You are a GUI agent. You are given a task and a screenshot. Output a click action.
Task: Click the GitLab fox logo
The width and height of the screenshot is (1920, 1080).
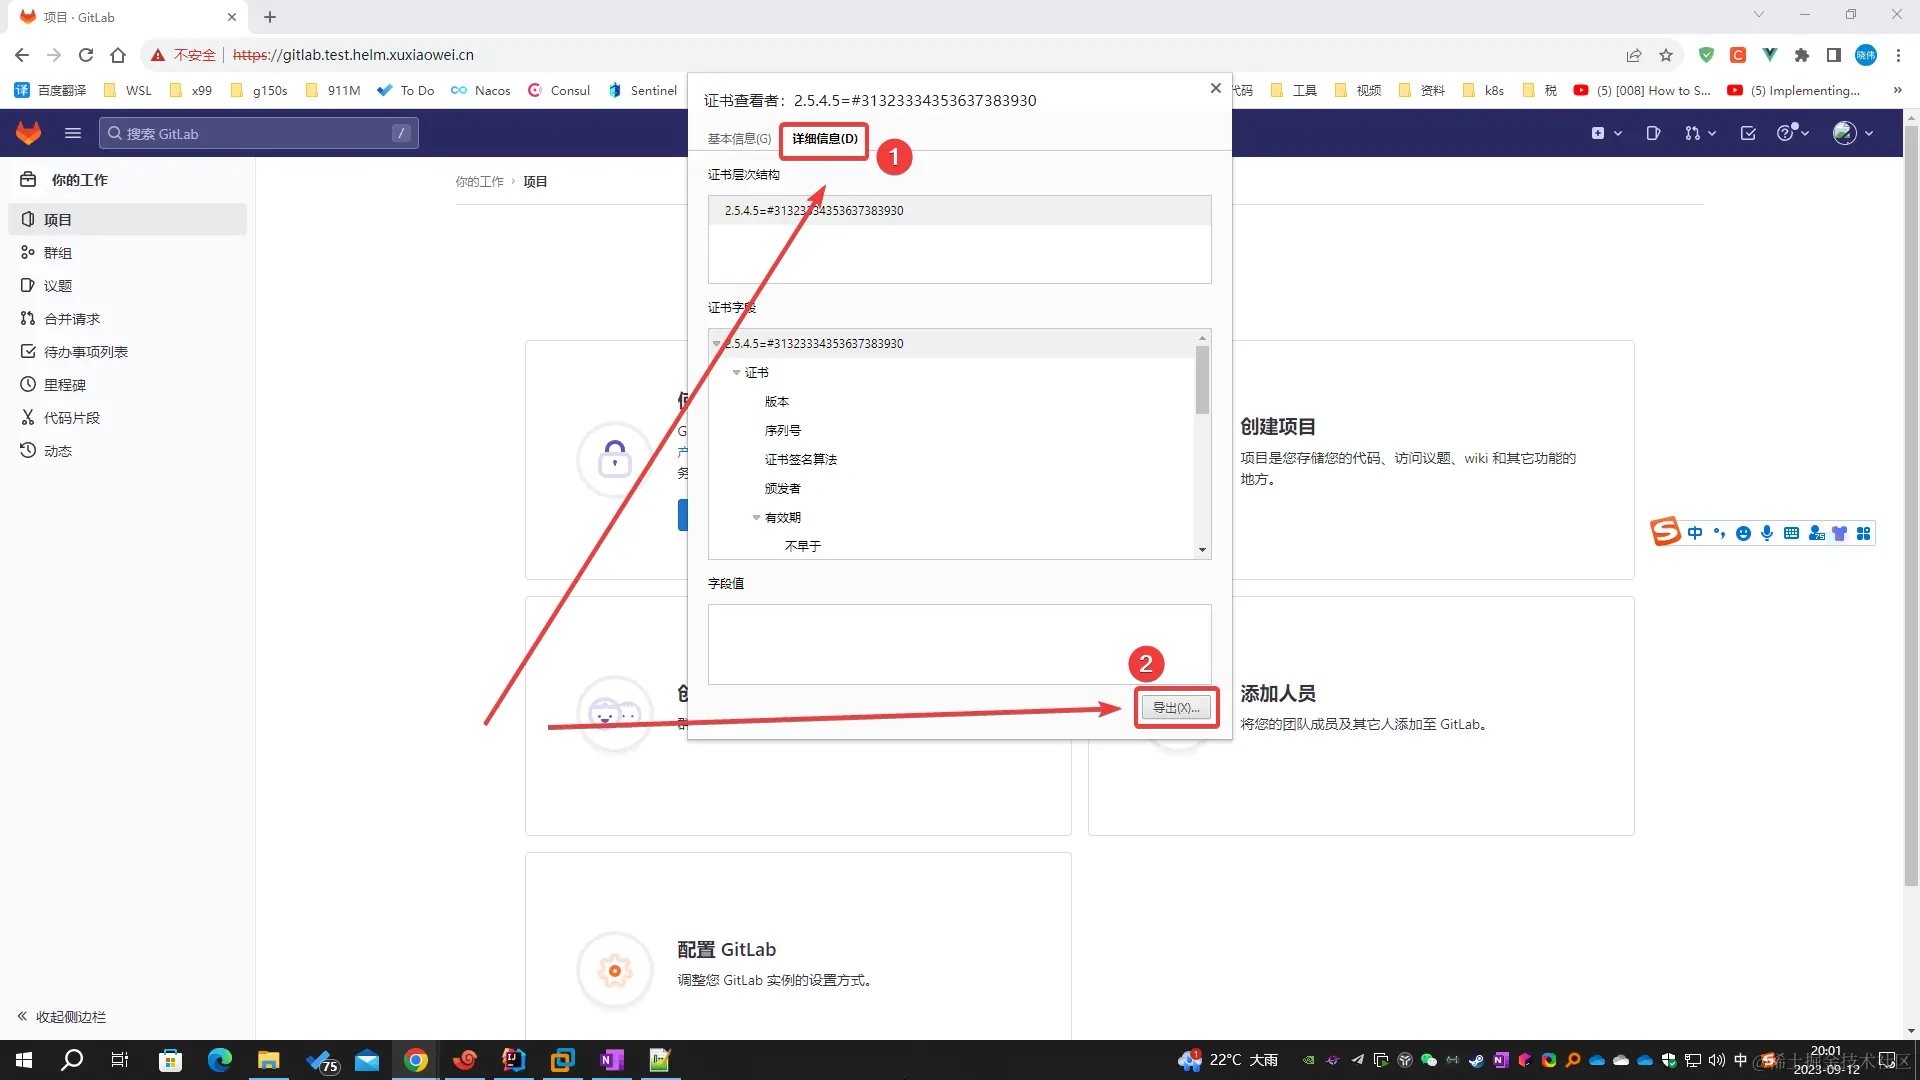(x=28, y=133)
